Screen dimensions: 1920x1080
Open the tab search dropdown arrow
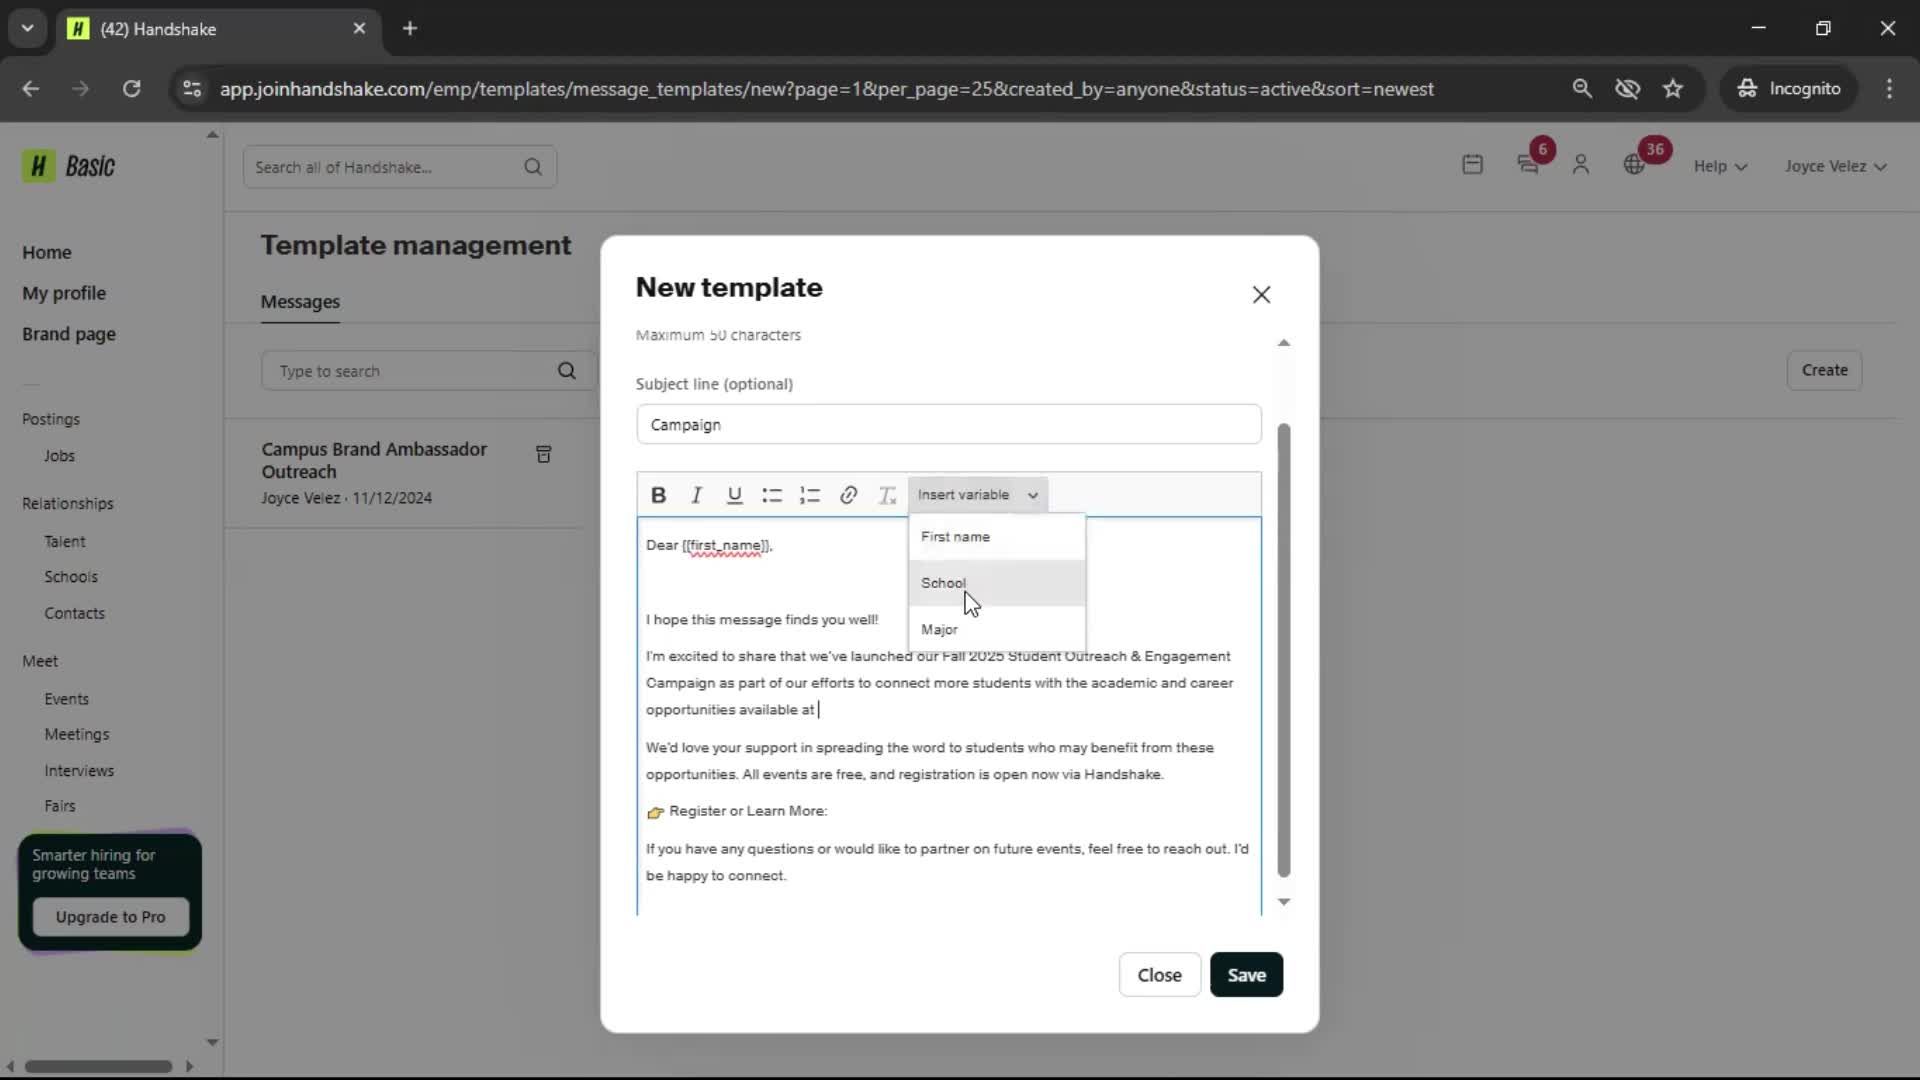click(27, 29)
